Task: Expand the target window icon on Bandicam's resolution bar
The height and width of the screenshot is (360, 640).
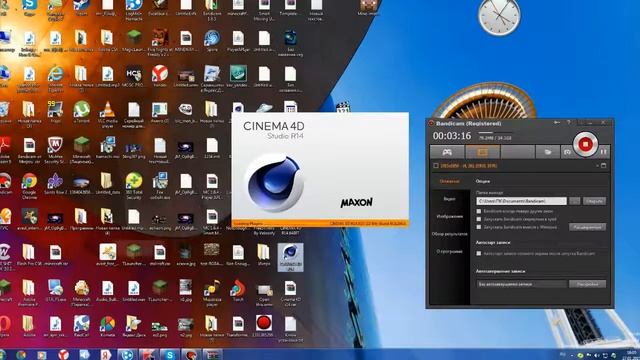Action: (x=604, y=166)
